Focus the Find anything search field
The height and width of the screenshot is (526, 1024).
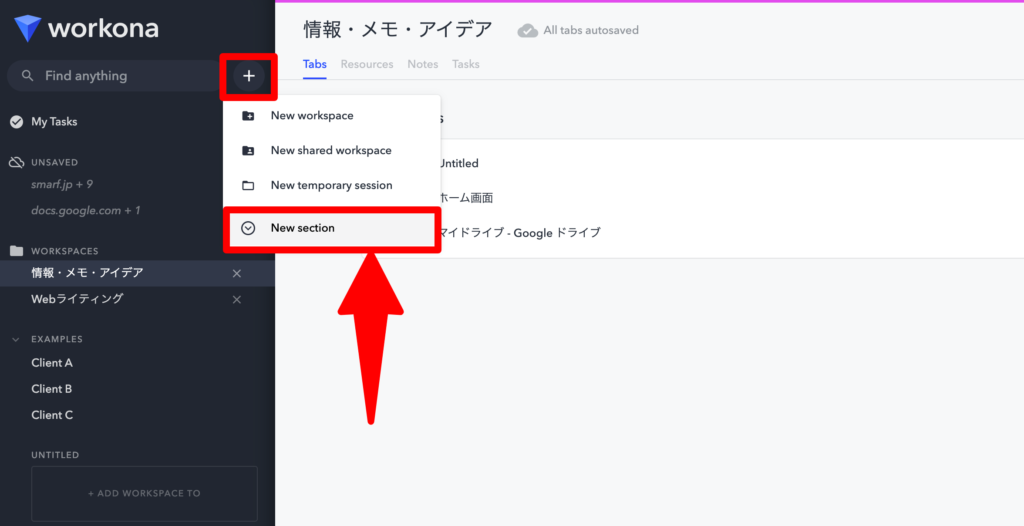coord(114,76)
